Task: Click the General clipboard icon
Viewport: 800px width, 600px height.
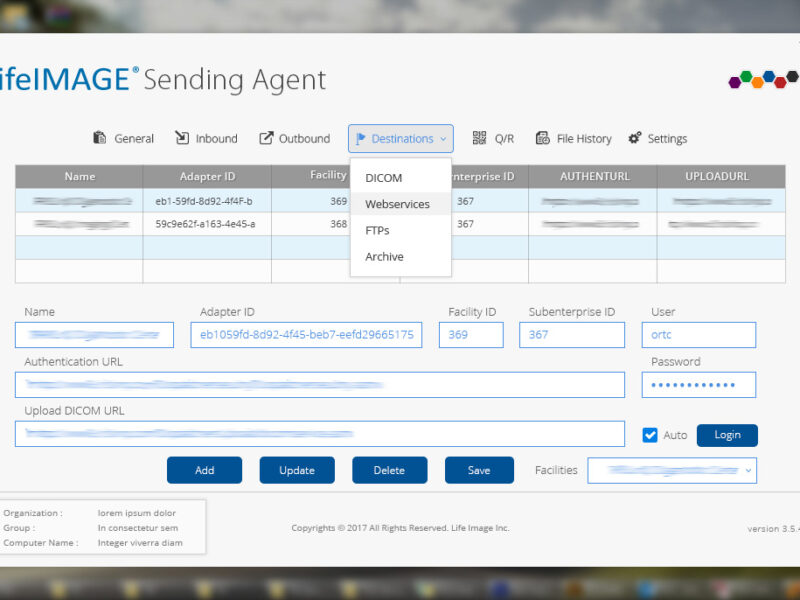Action: click(x=99, y=138)
